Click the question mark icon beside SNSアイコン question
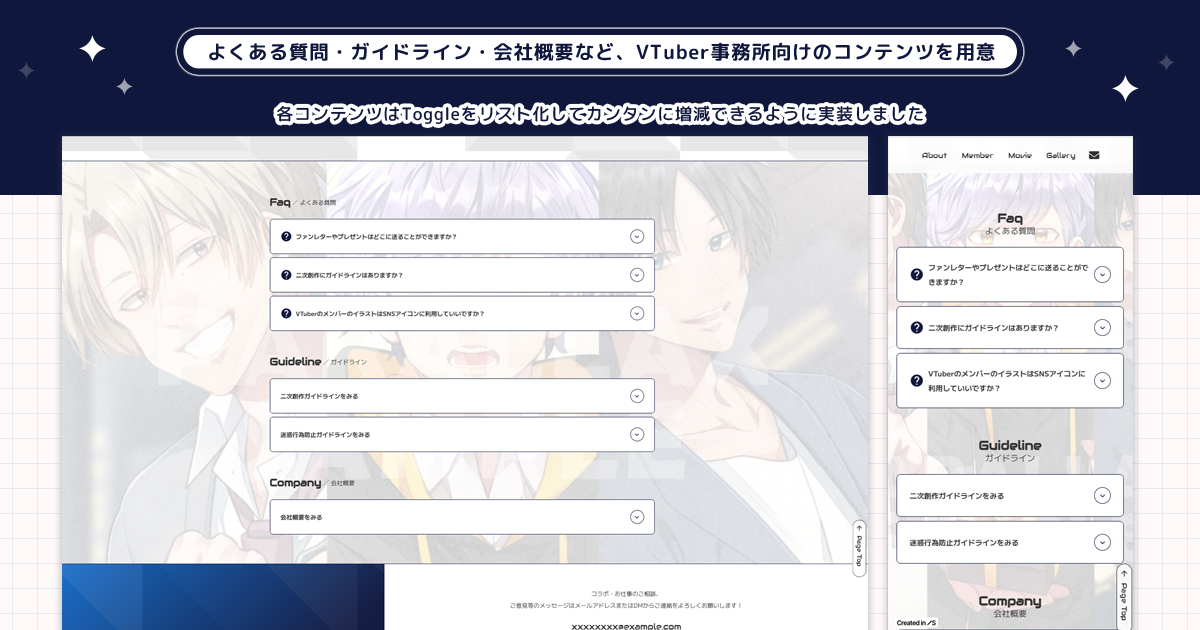1200x630 pixels. coord(284,313)
